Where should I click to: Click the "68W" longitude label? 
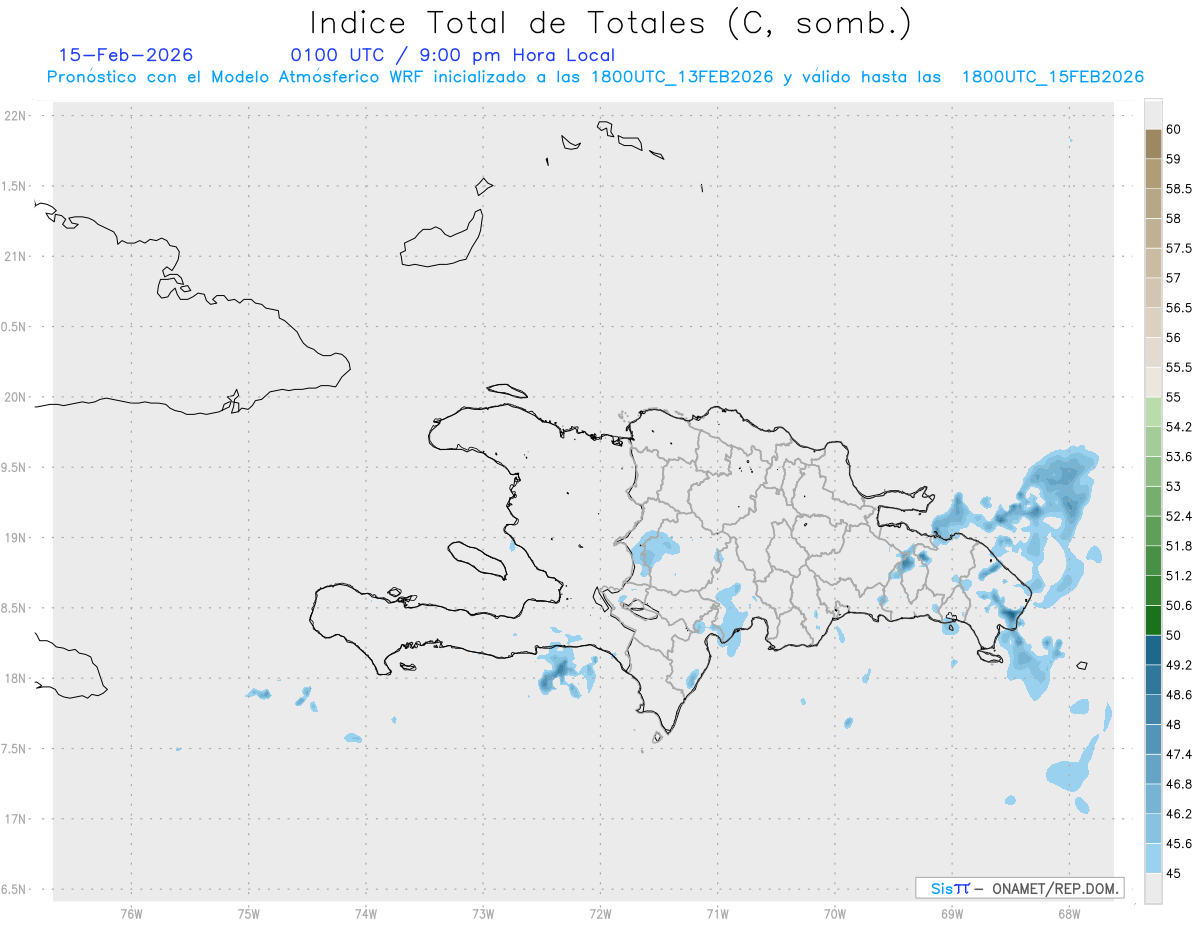[1069, 913]
